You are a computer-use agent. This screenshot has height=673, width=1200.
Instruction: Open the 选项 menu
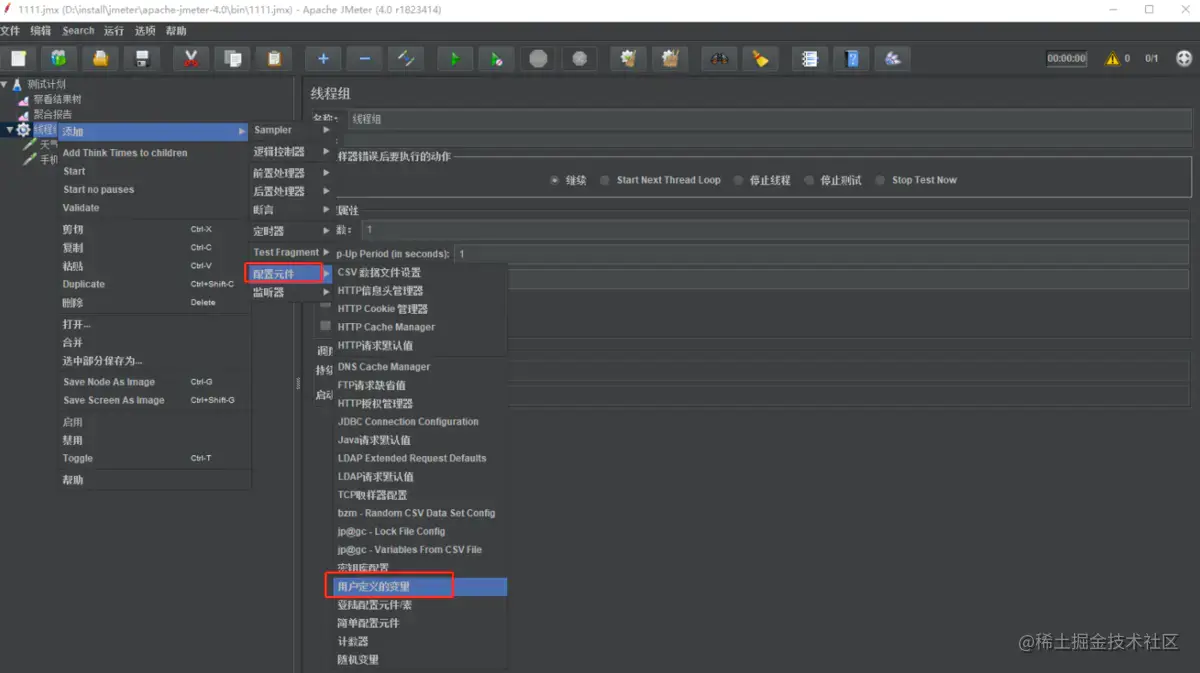pos(145,31)
